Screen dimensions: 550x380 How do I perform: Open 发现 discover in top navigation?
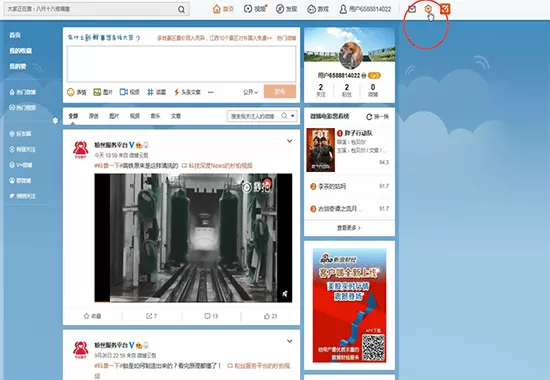(x=287, y=9)
